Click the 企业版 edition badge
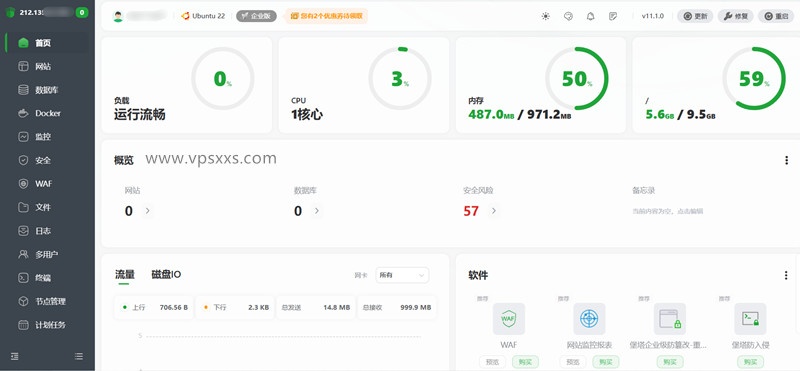This screenshot has height=371, width=800. 256,16
